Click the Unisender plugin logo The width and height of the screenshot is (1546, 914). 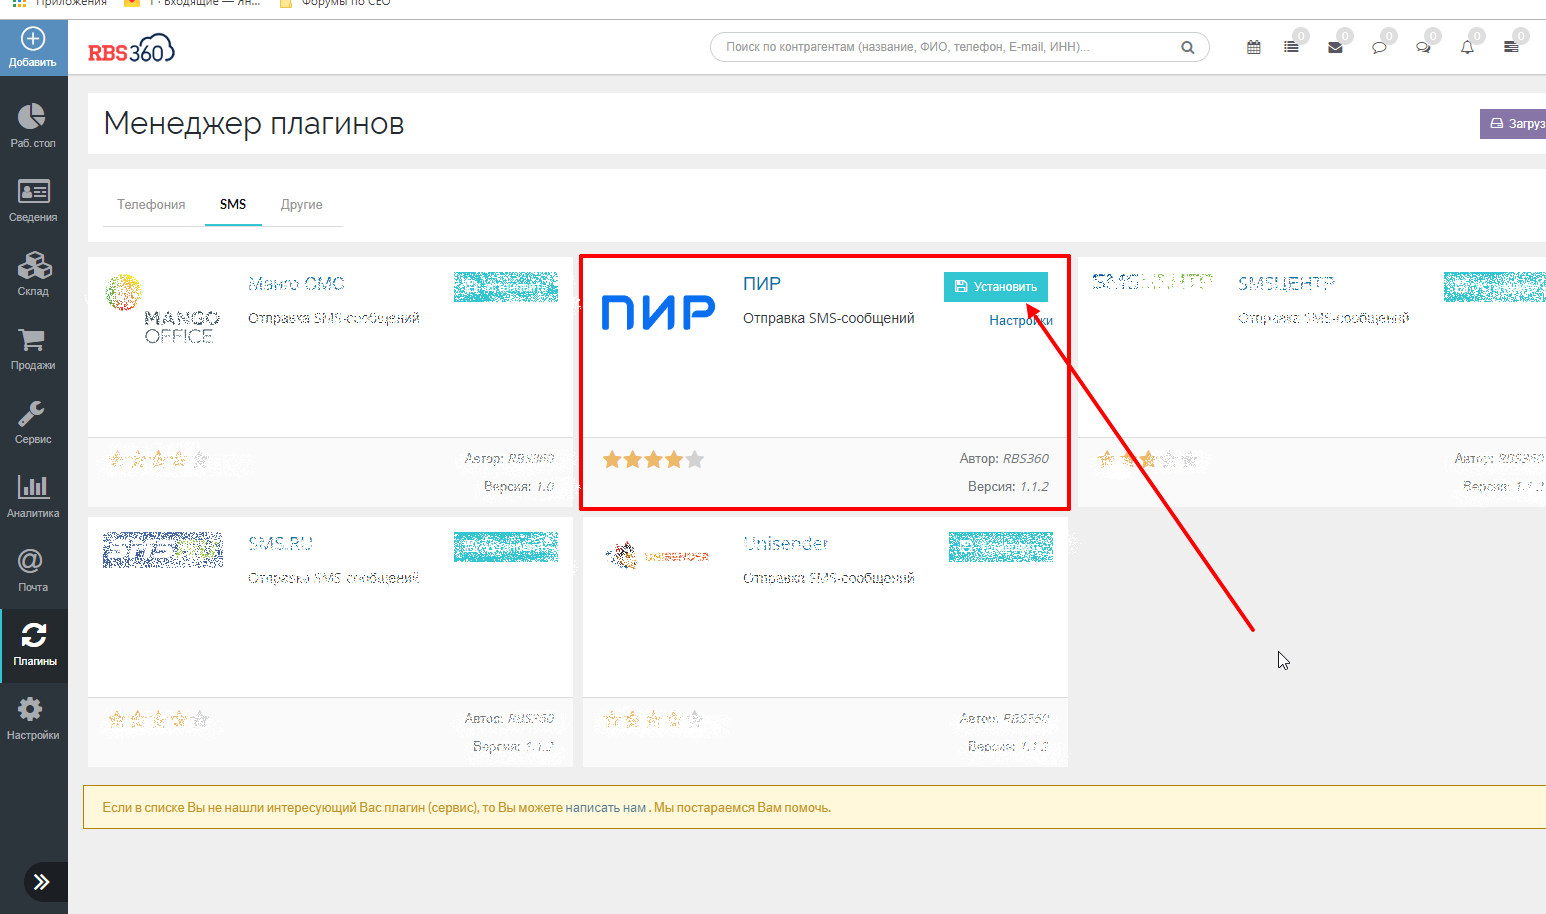(x=657, y=555)
